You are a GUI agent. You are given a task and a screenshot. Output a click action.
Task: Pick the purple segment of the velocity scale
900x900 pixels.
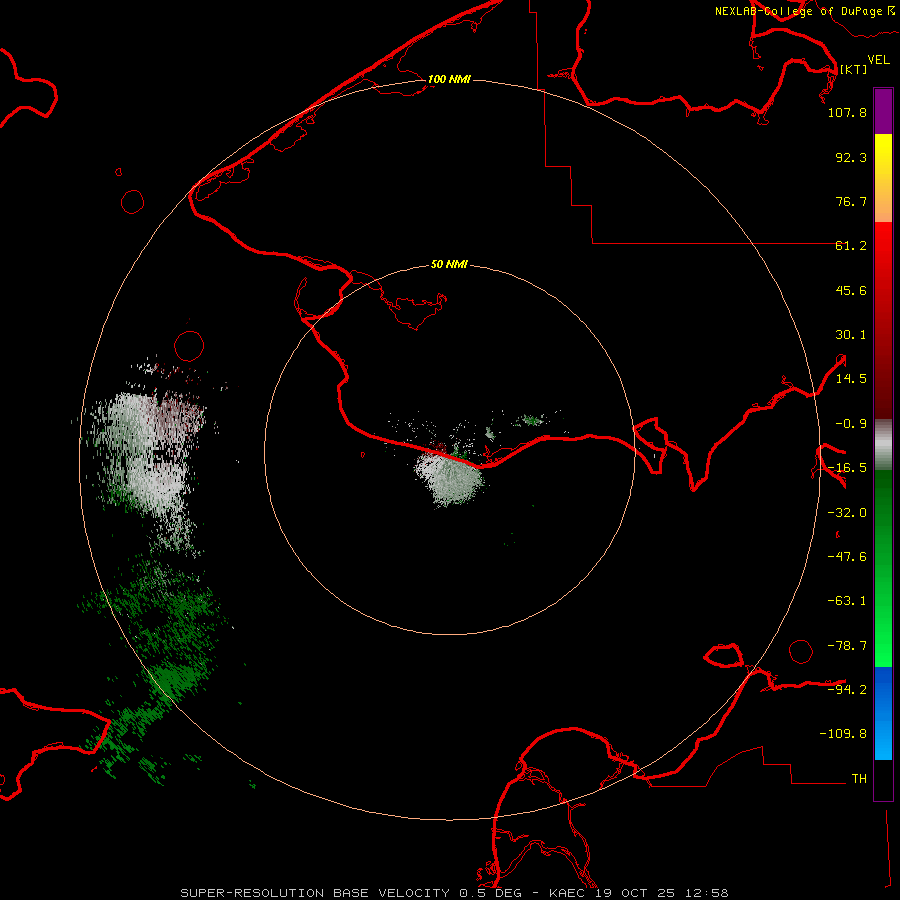883,111
